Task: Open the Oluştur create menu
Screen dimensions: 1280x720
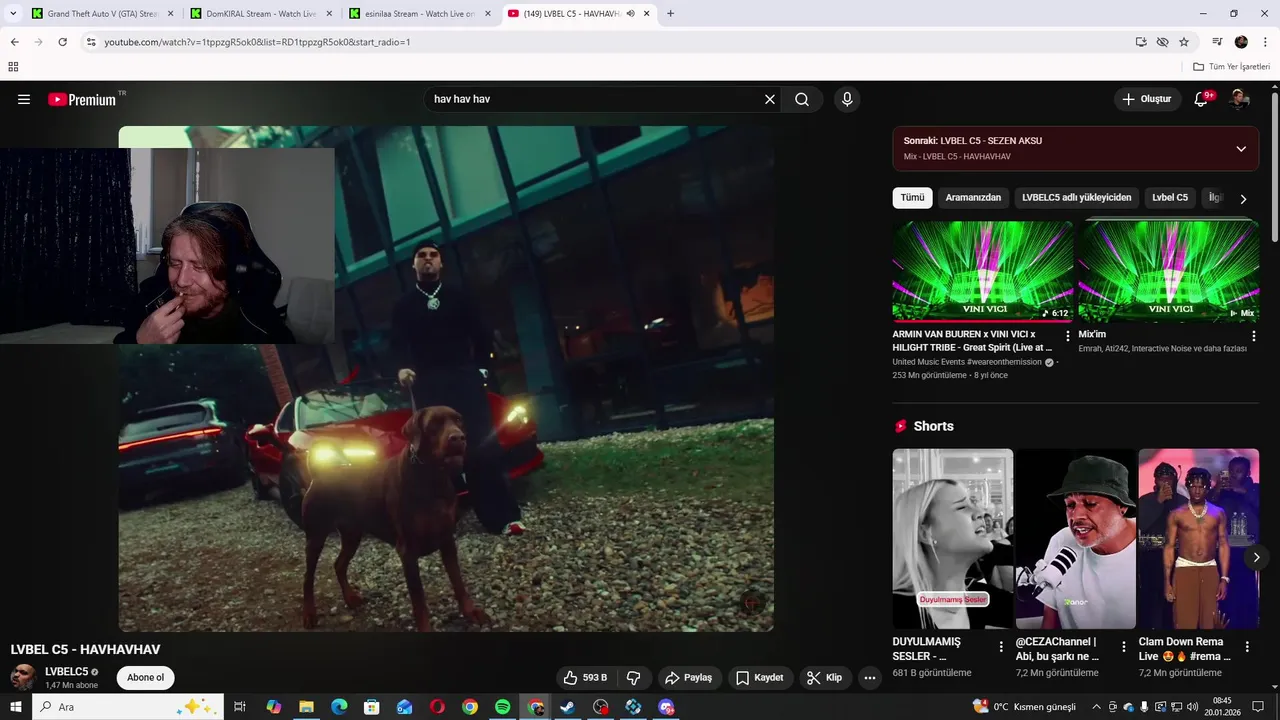Action: coord(1146,99)
